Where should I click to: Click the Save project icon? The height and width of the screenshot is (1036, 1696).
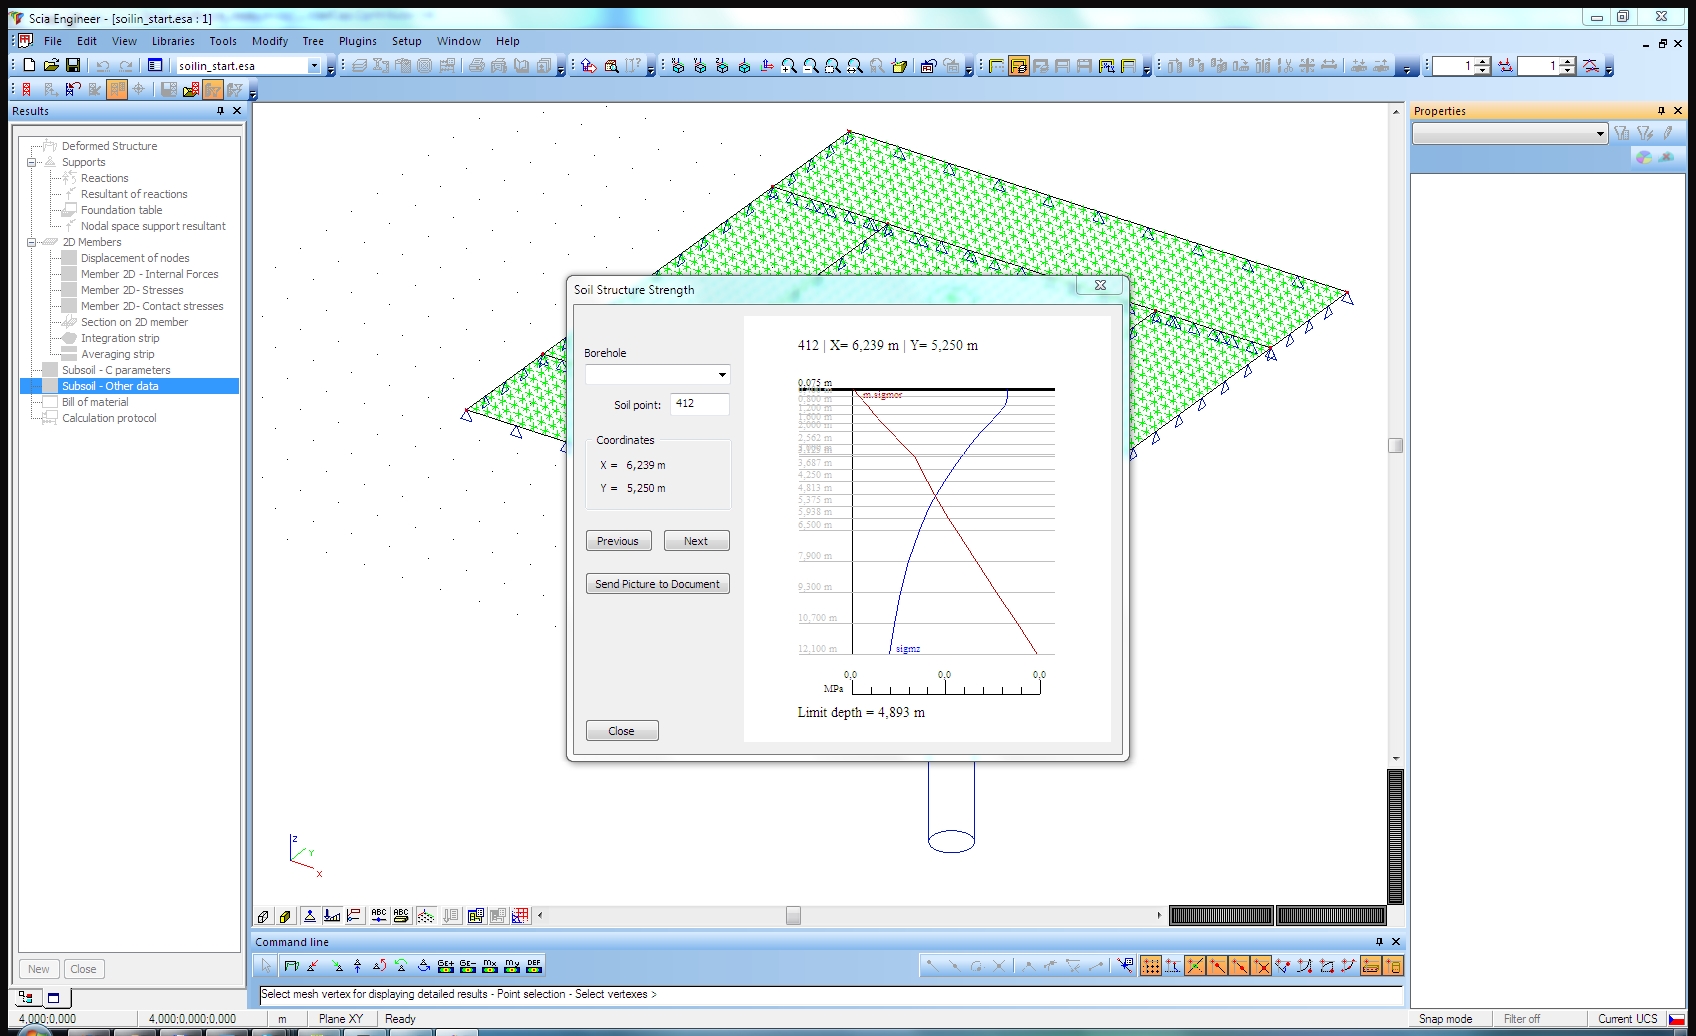click(73, 65)
